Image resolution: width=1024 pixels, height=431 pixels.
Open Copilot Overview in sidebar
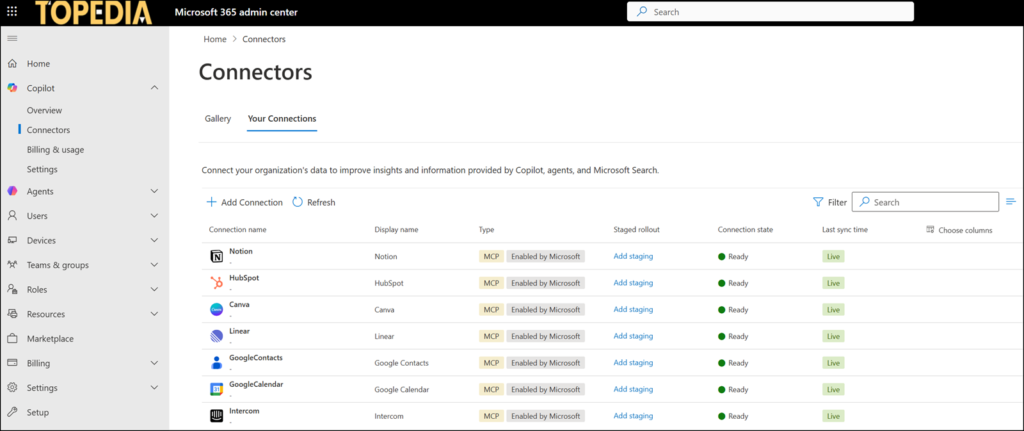pyautogui.click(x=44, y=110)
